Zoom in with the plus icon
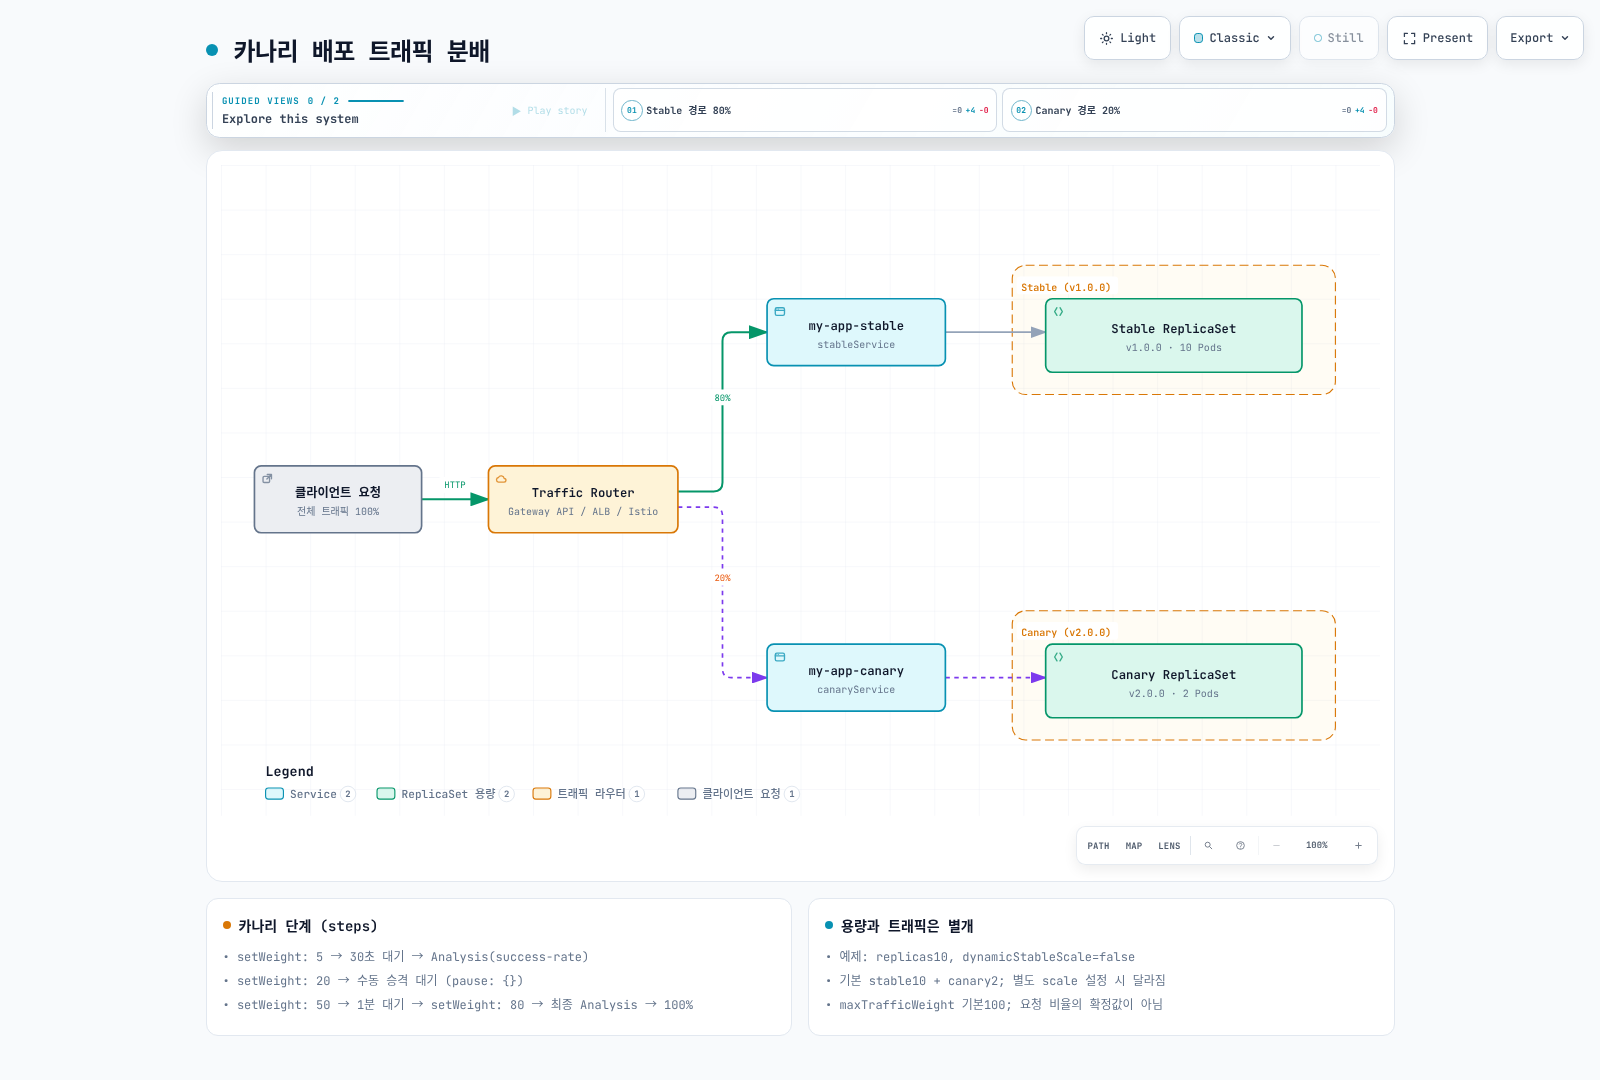1600x1080 pixels. tap(1358, 846)
